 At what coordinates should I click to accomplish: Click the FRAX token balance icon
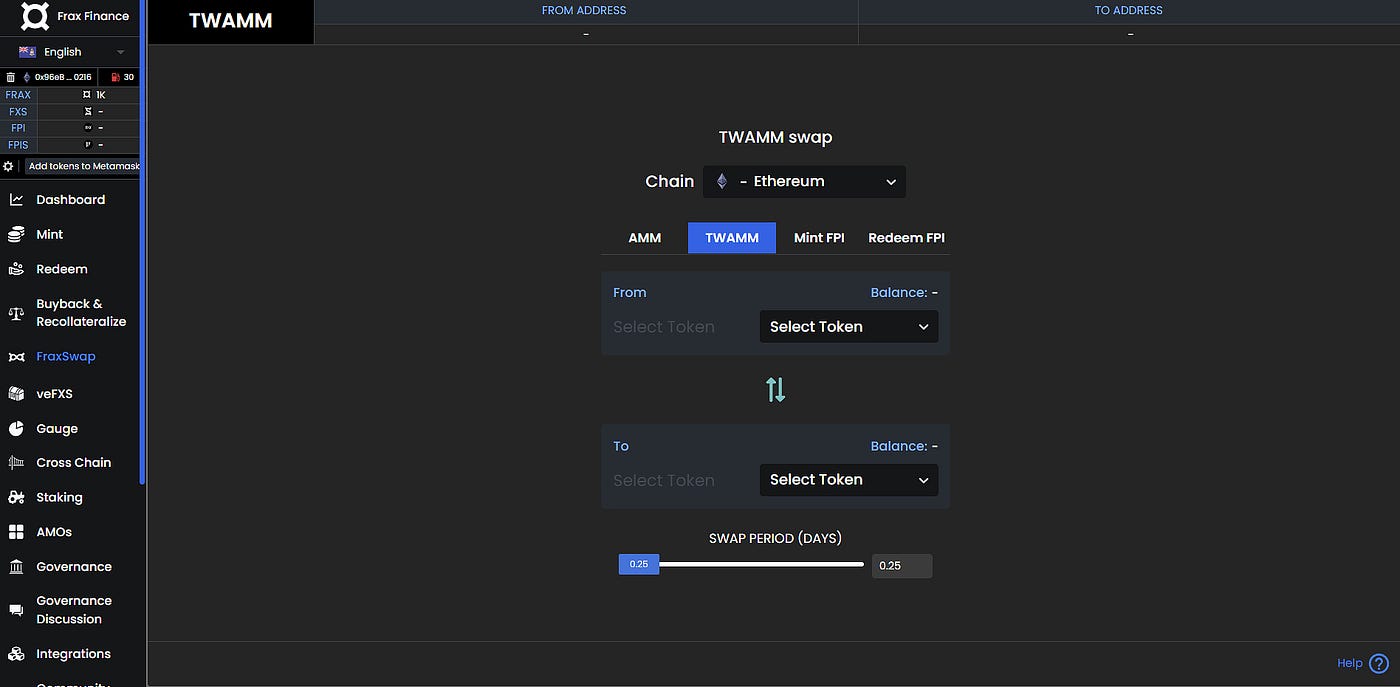[87, 95]
